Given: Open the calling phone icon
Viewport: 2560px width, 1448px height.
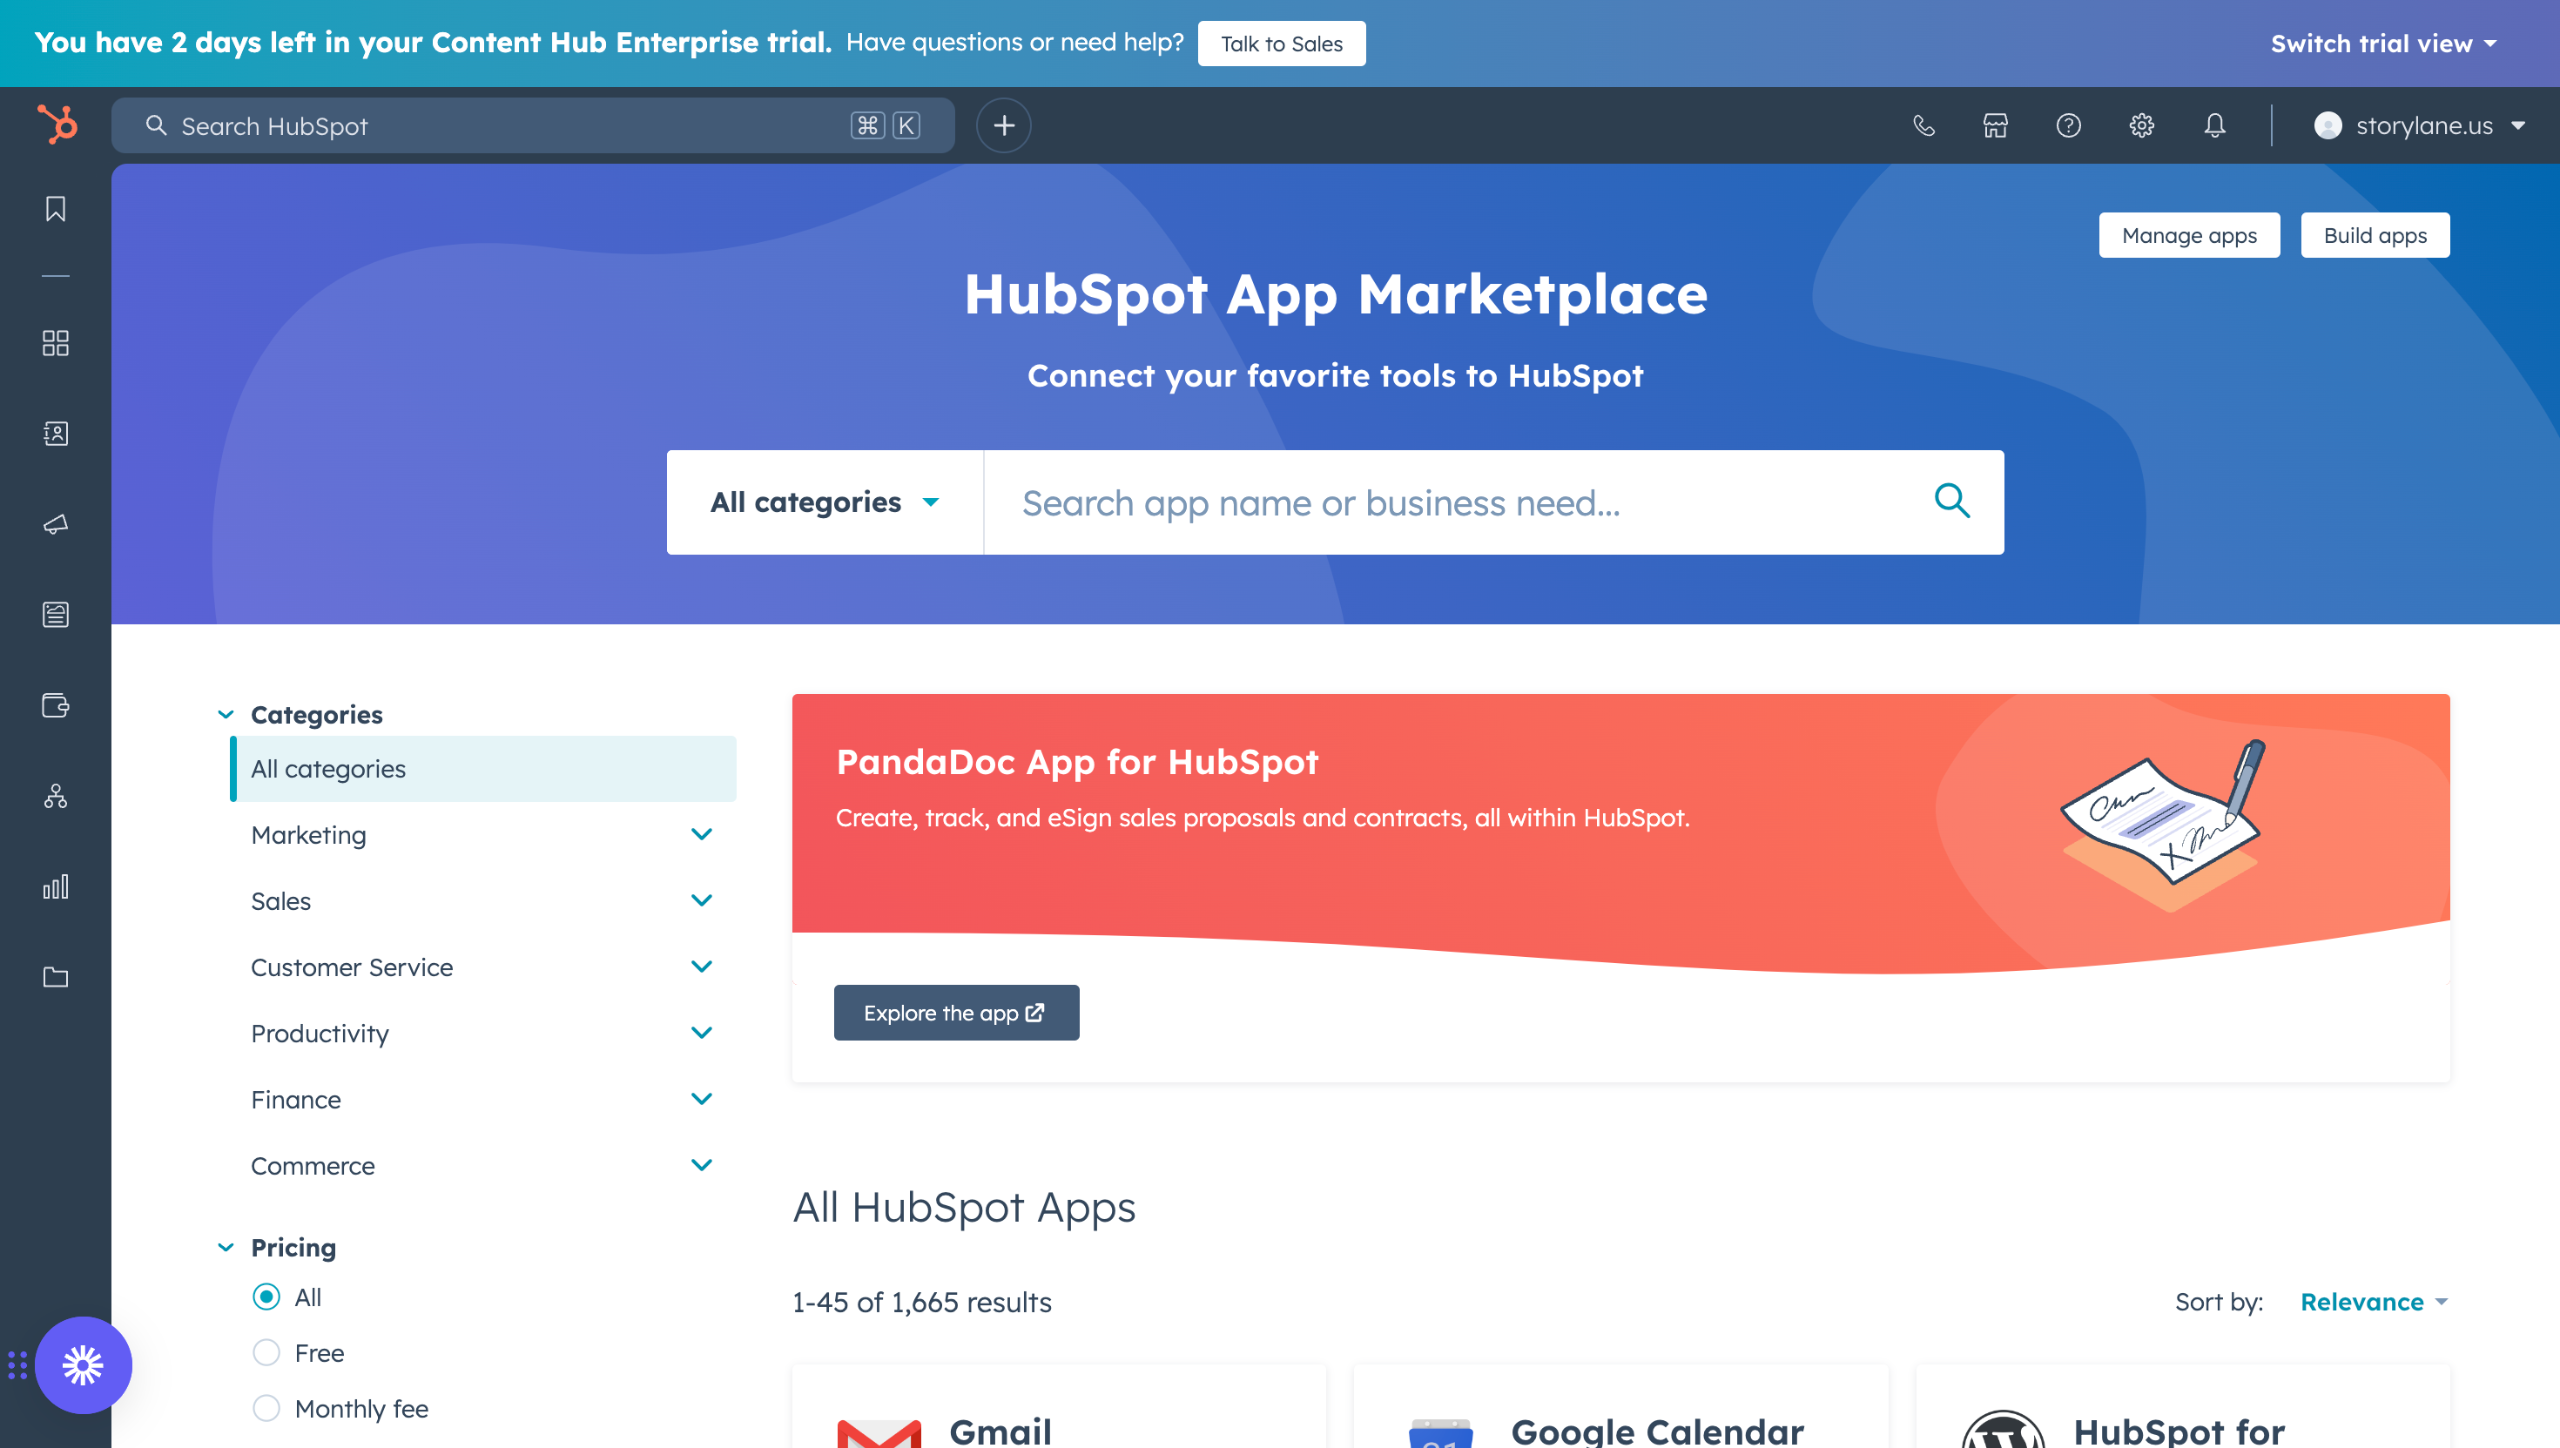Looking at the screenshot, I should (x=1923, y=125).
